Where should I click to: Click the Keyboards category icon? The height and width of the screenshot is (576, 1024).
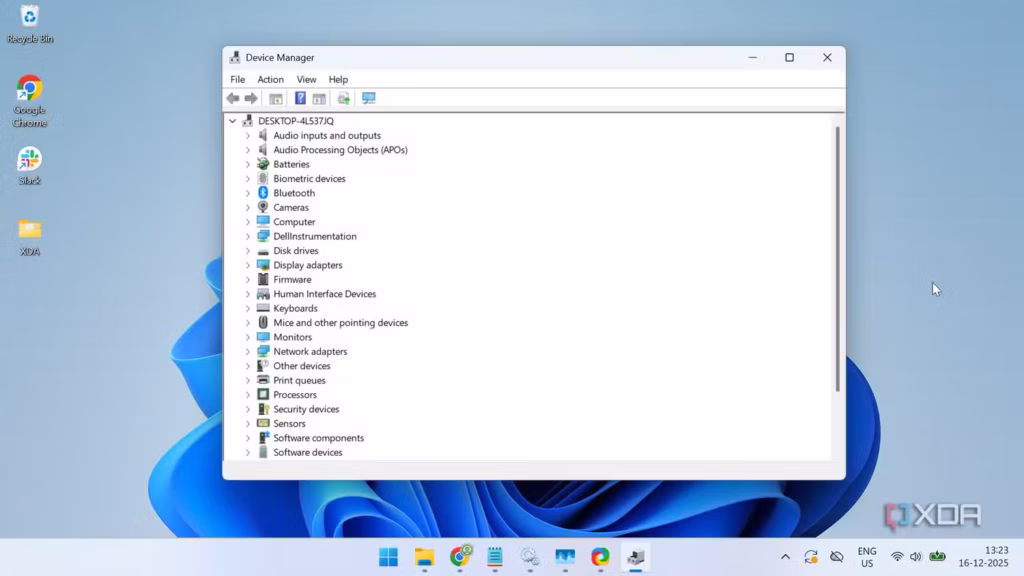(x=263, y=308)
